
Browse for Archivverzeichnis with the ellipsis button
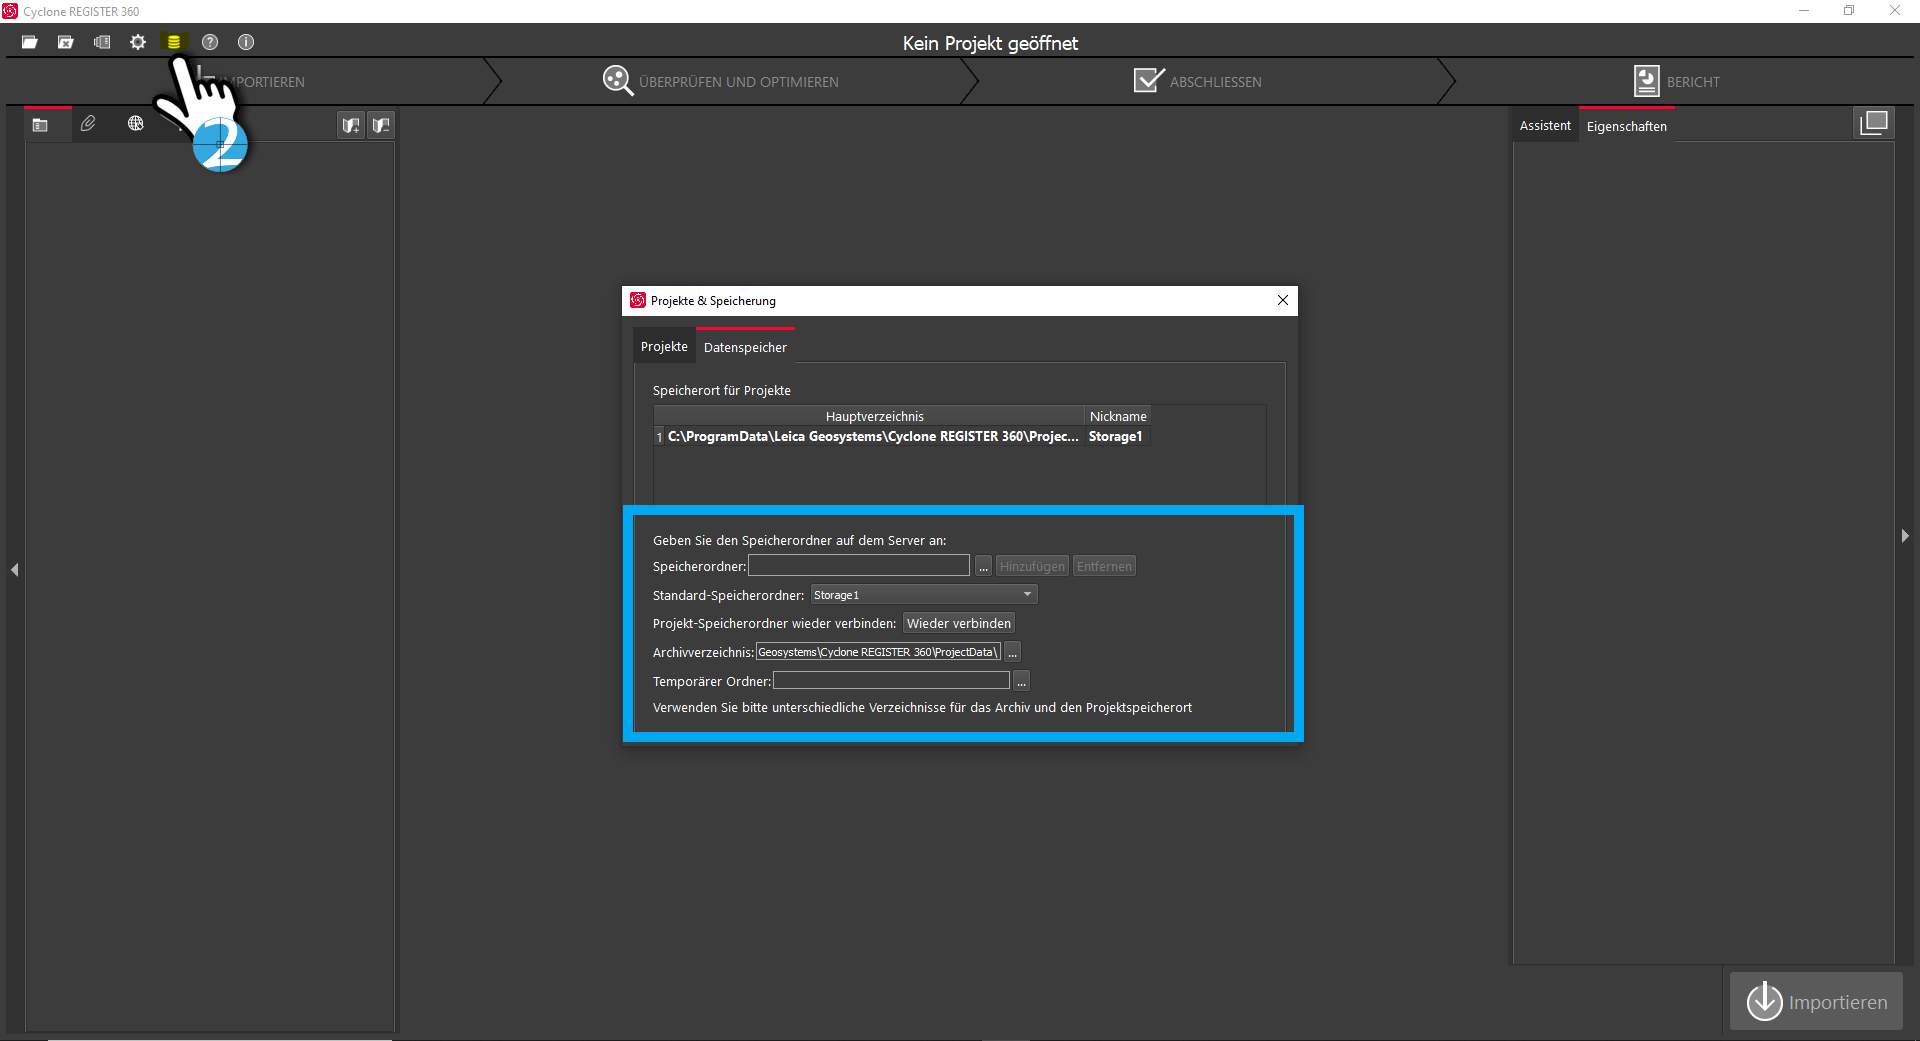1012,652
